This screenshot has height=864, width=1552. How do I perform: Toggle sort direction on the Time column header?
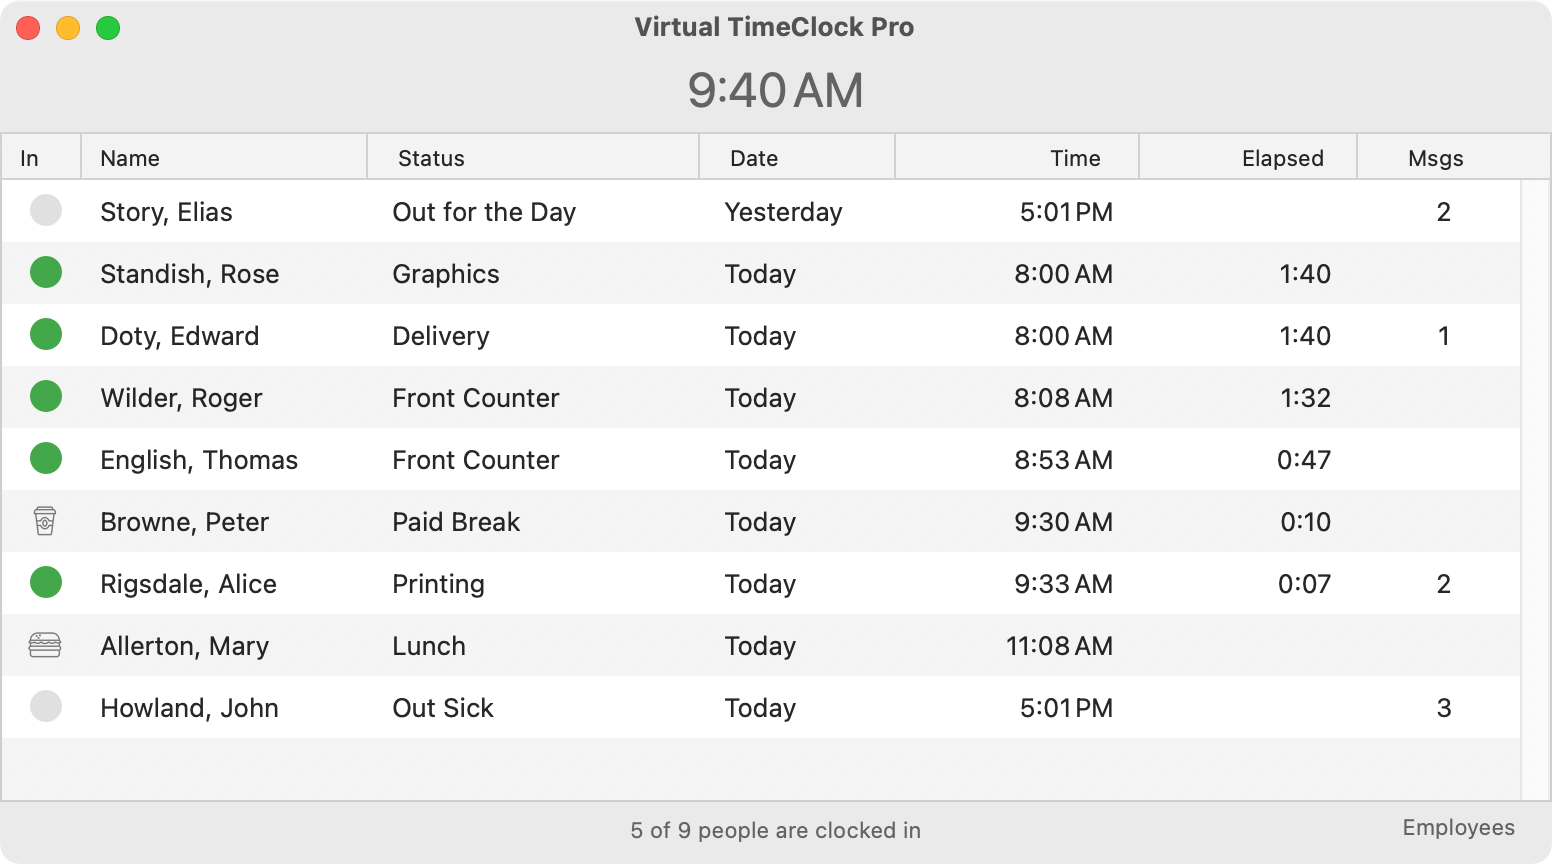[1075, 157]
